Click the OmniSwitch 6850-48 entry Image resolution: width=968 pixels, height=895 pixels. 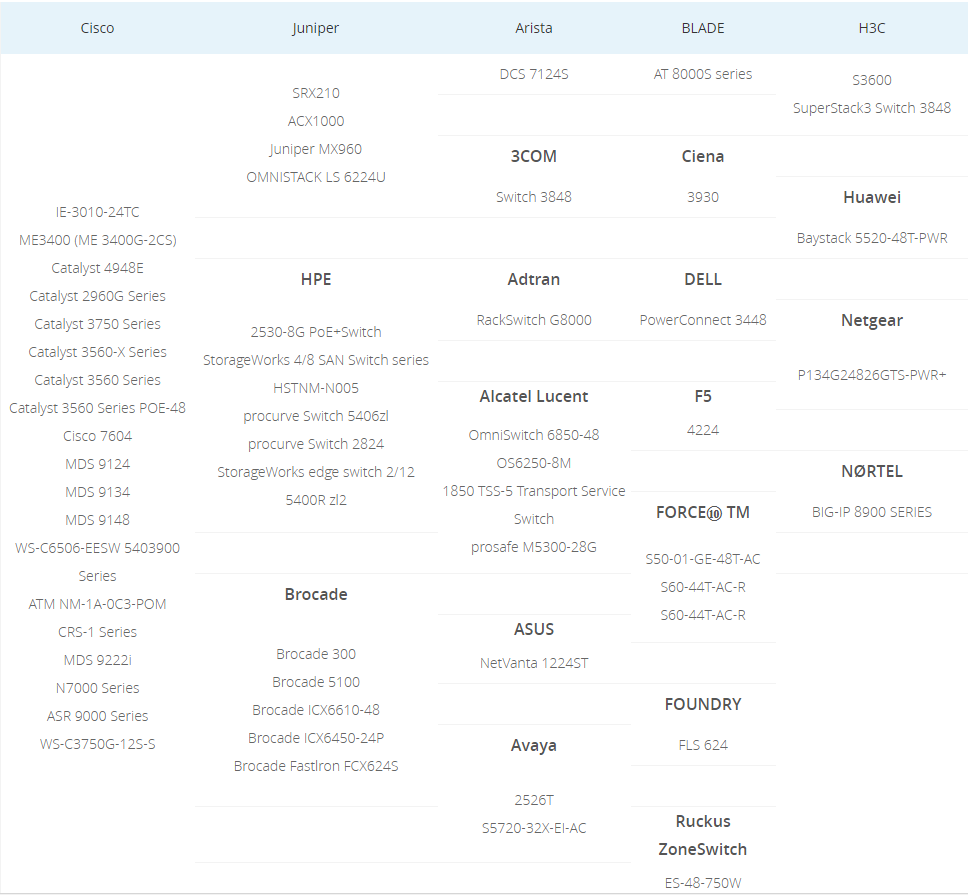coord(533,435)
